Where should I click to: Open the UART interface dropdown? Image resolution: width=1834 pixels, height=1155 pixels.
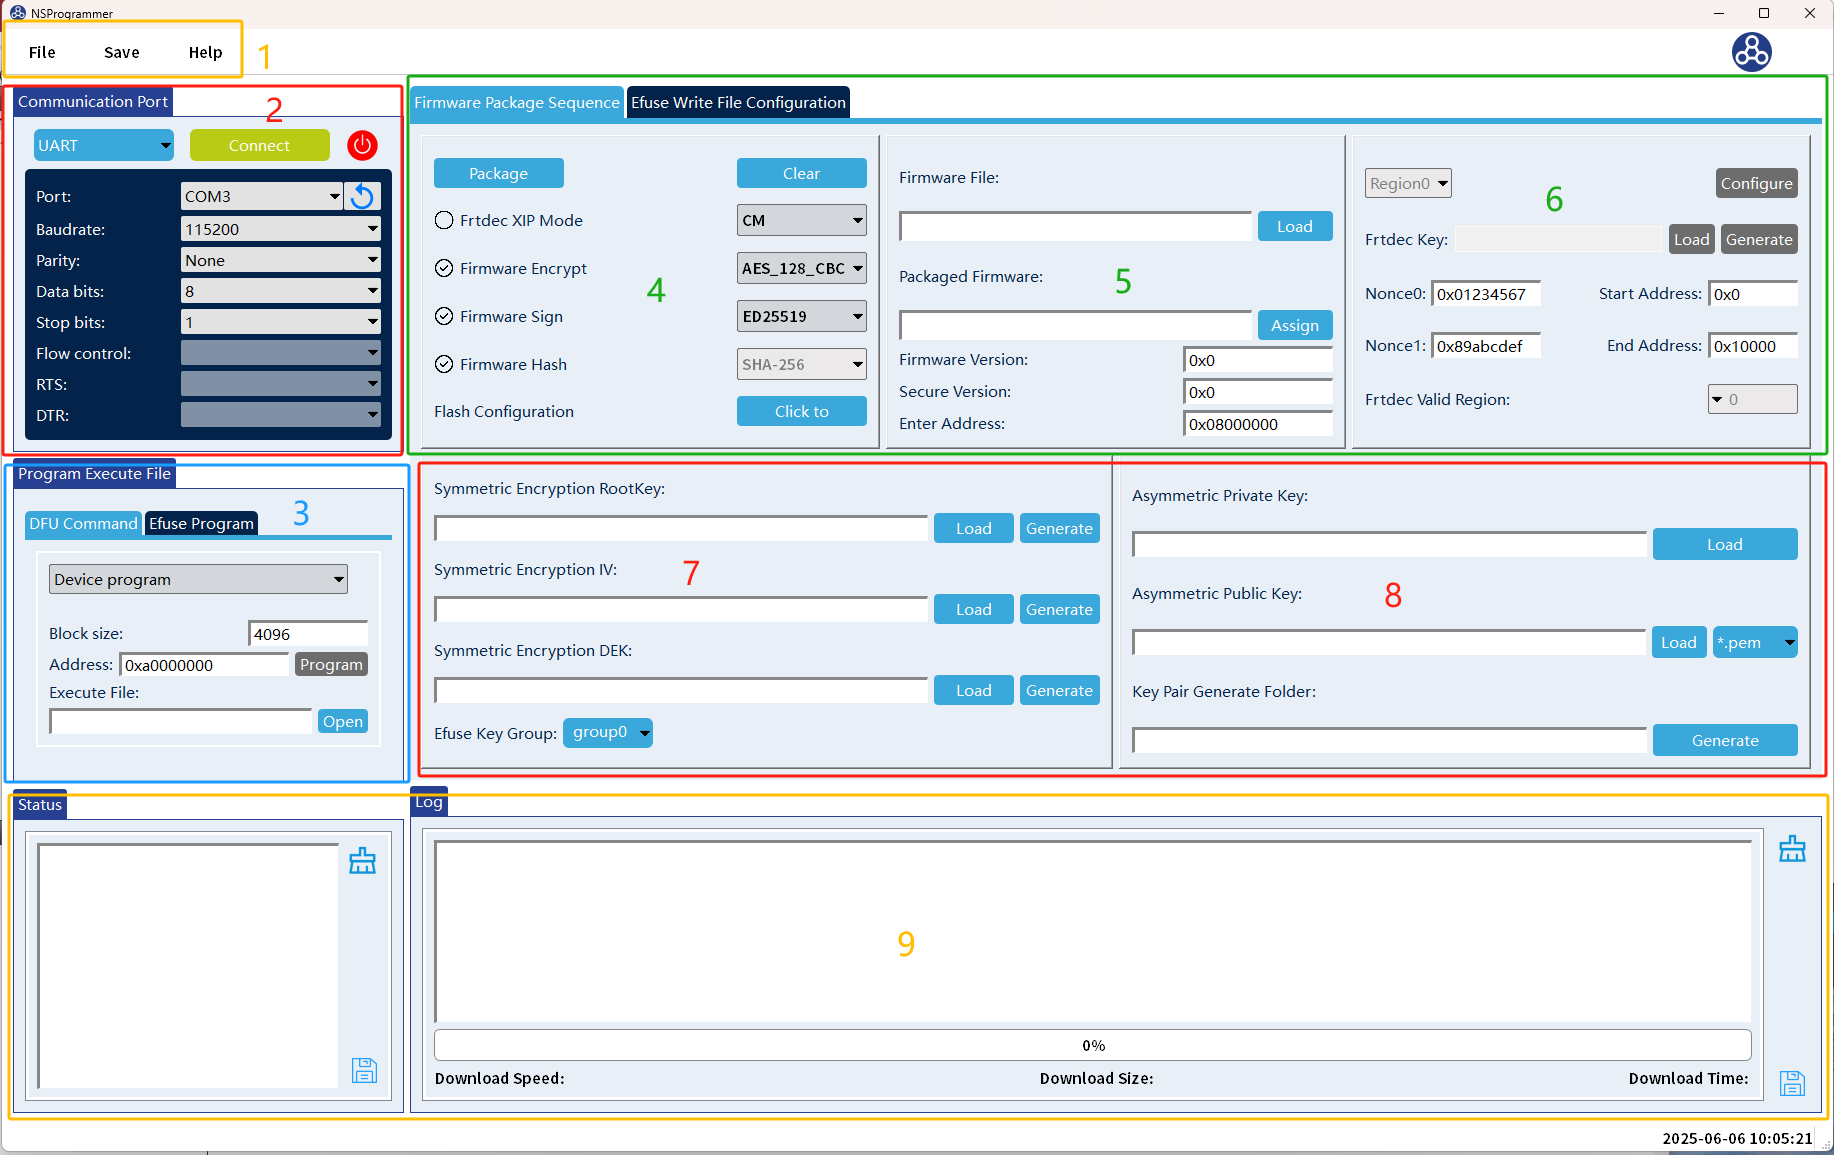(104, 145)
